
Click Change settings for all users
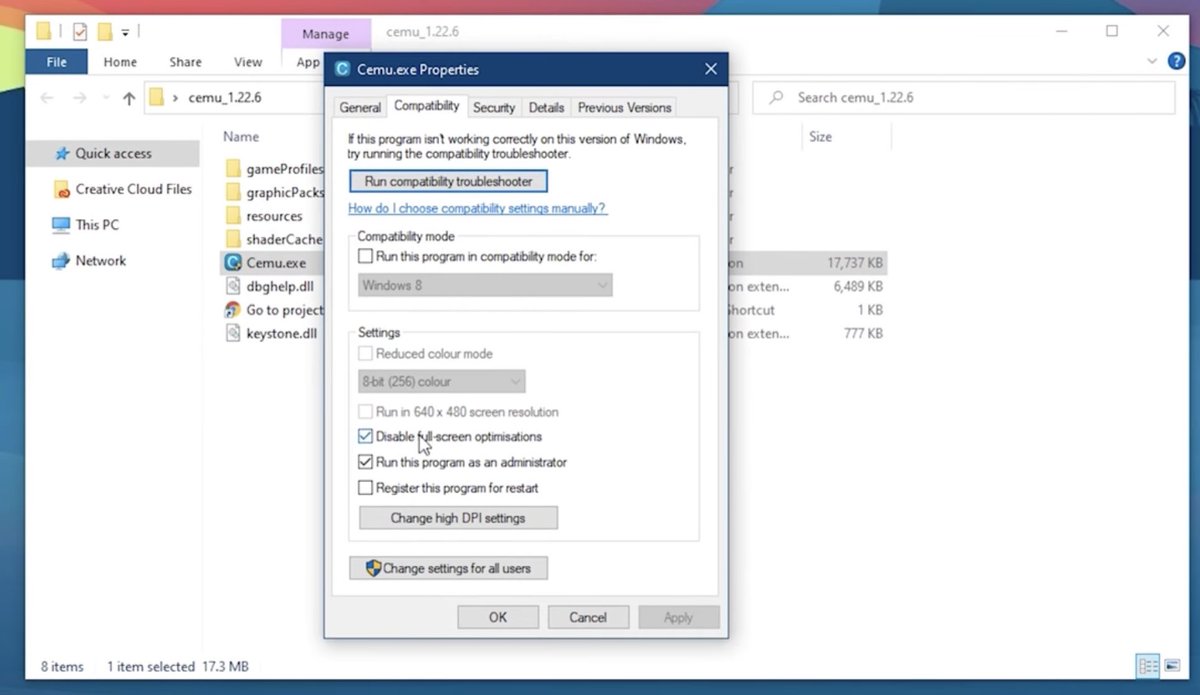448,568
